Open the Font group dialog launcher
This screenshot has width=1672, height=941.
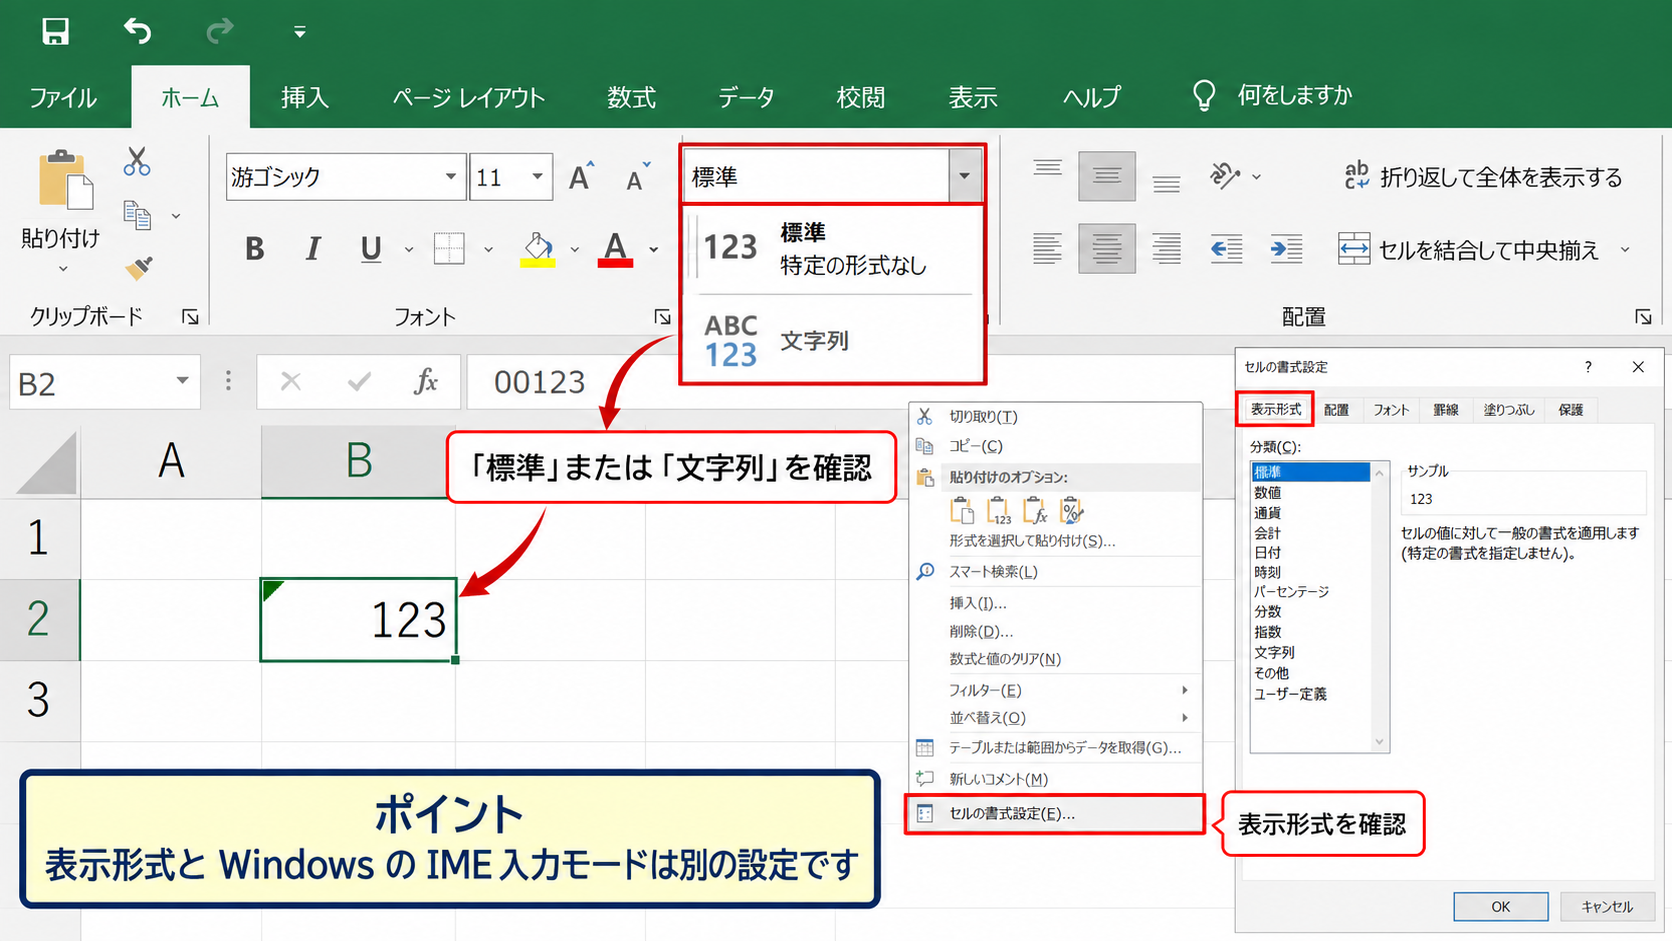(662, 317)
